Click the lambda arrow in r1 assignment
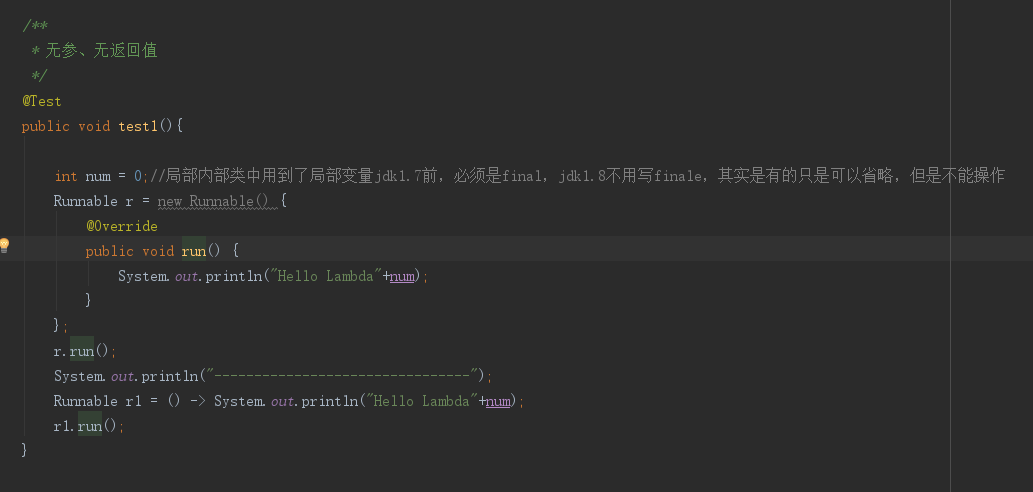The height and width of the screenshot is (492, 1033). pyautogui.click(x=198, y=401)
